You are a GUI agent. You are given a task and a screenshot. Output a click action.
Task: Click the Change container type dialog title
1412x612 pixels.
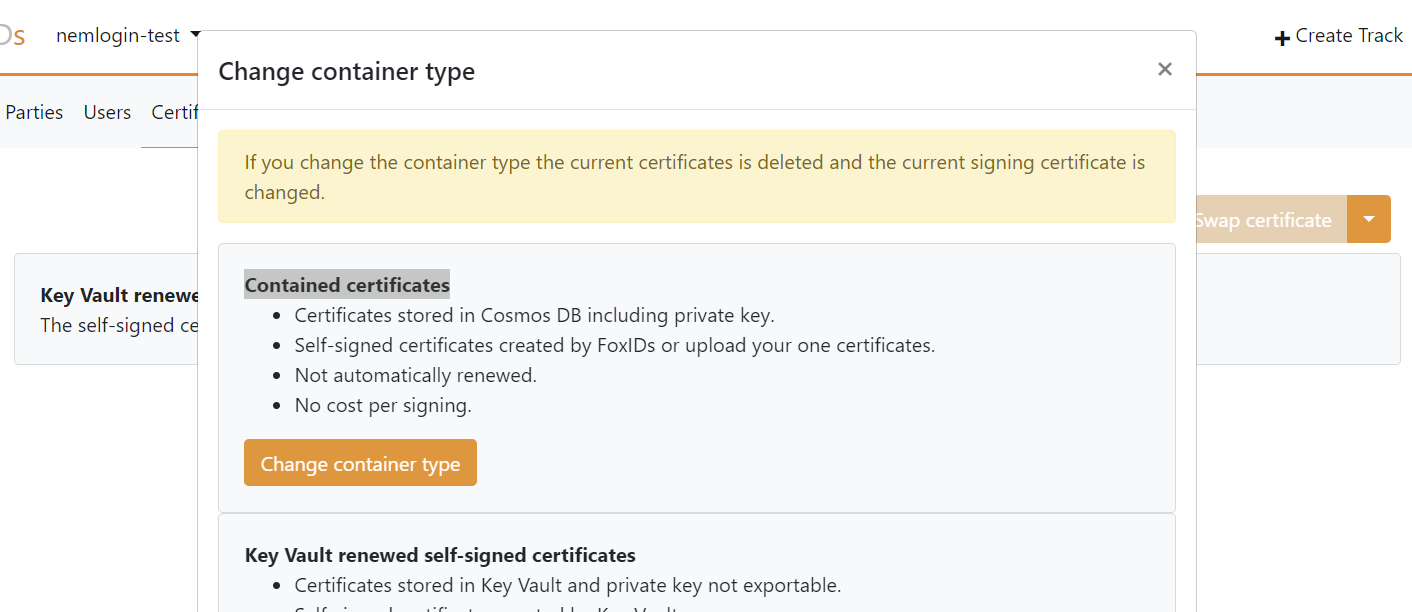(346, 71)
